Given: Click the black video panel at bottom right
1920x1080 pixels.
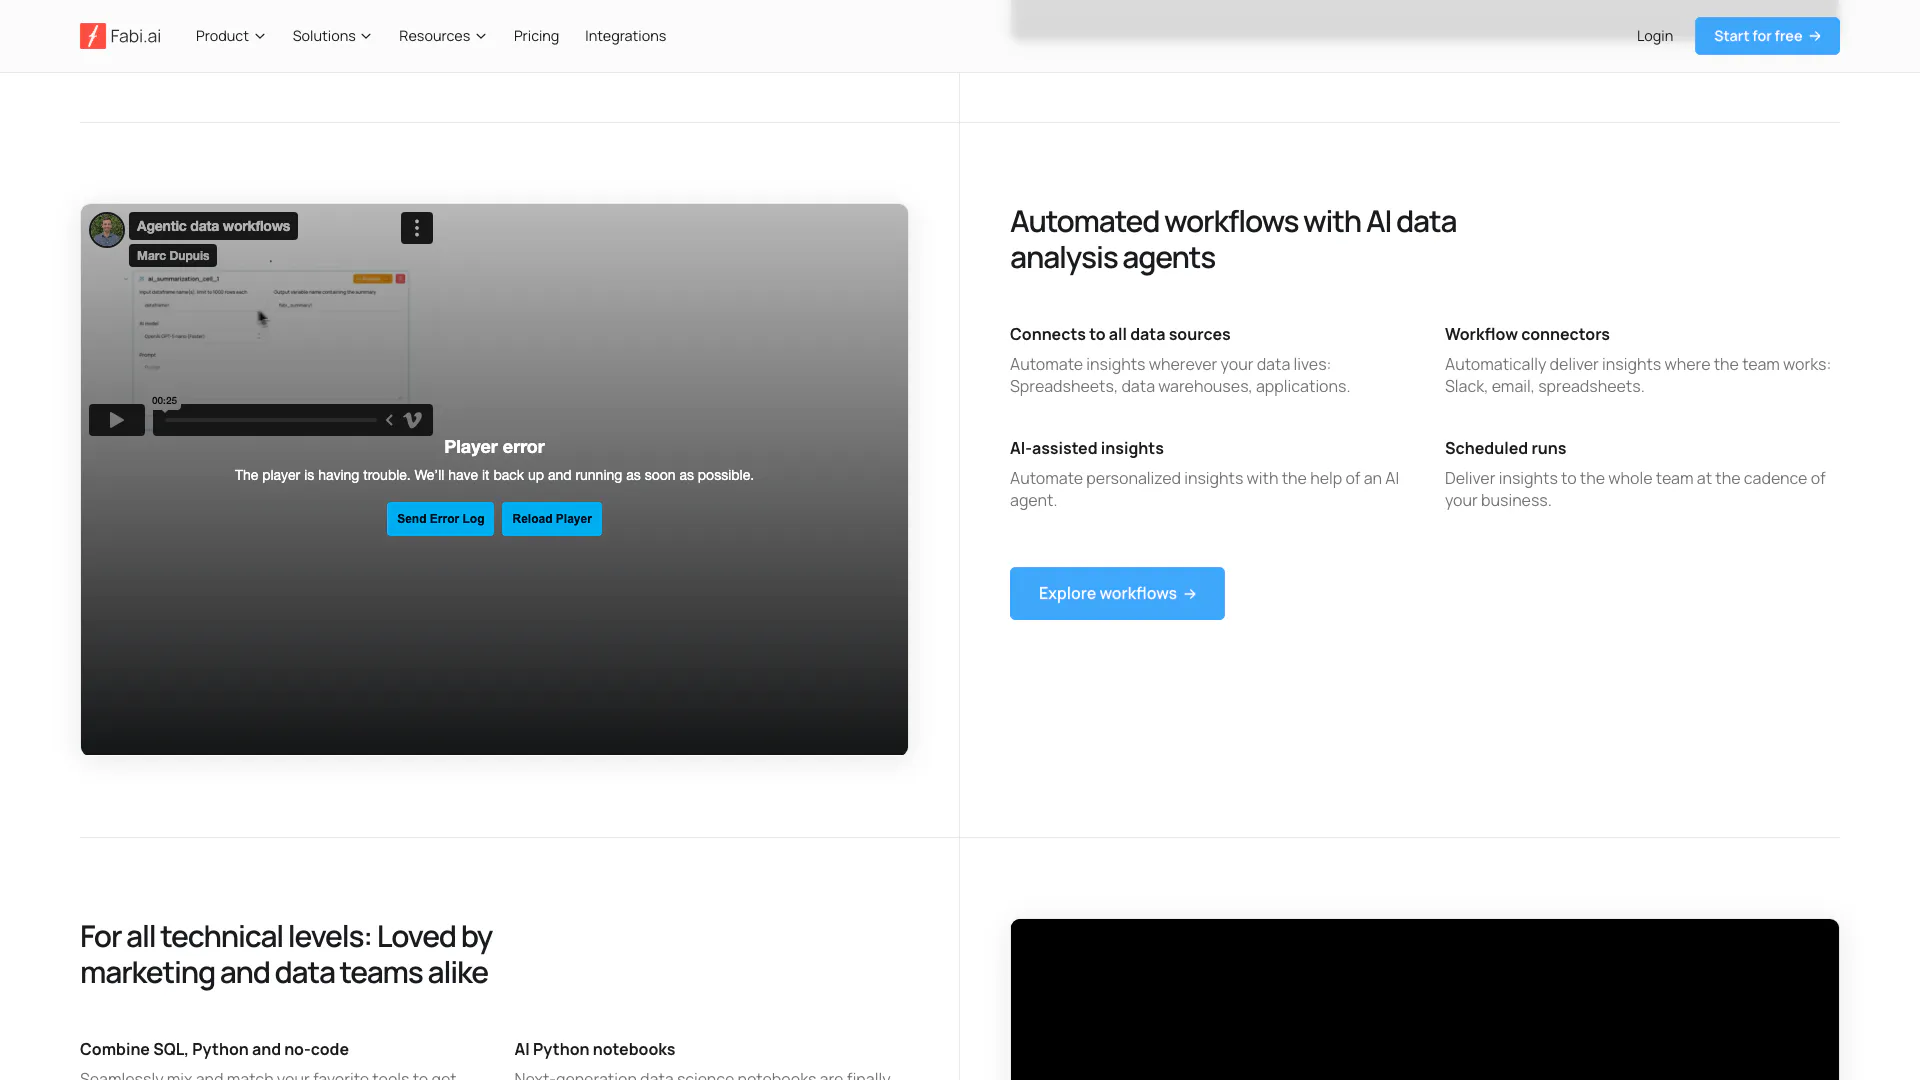Looking at the screenshot, I should [1424, 1000].
